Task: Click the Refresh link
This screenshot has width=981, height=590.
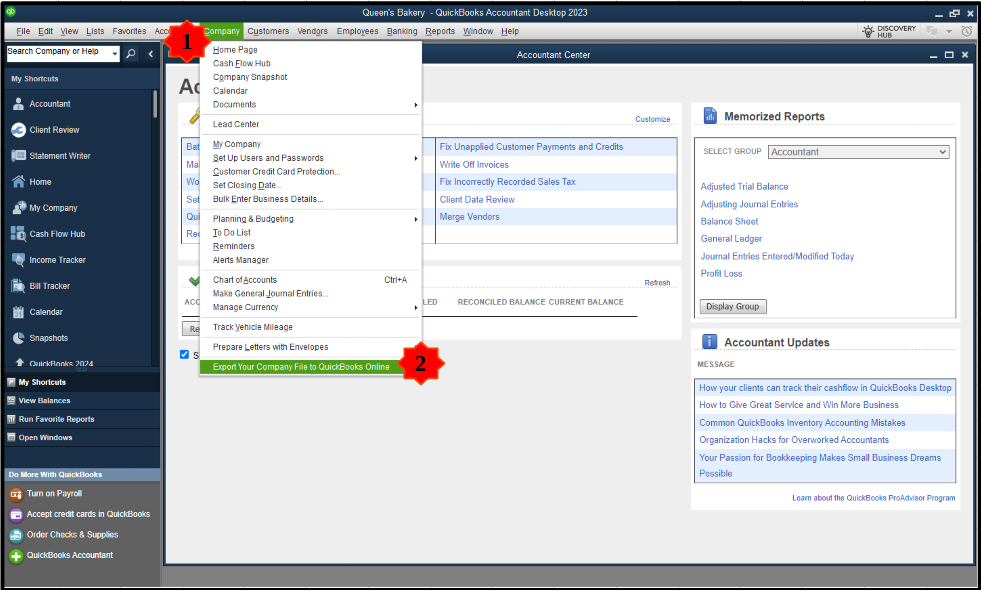Action: pos(657,283)
